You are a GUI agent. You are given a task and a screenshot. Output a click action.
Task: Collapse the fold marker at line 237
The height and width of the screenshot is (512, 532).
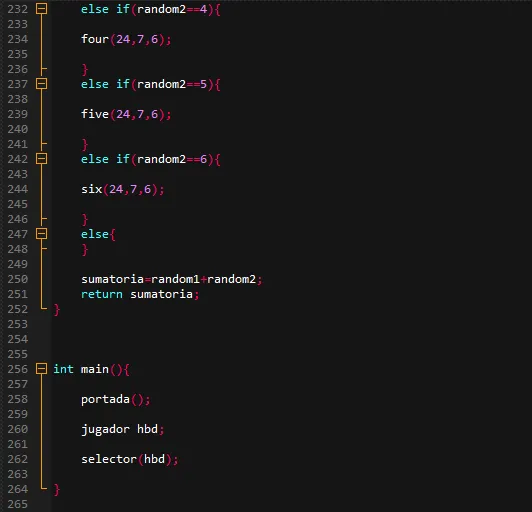[x=41, y=83]
